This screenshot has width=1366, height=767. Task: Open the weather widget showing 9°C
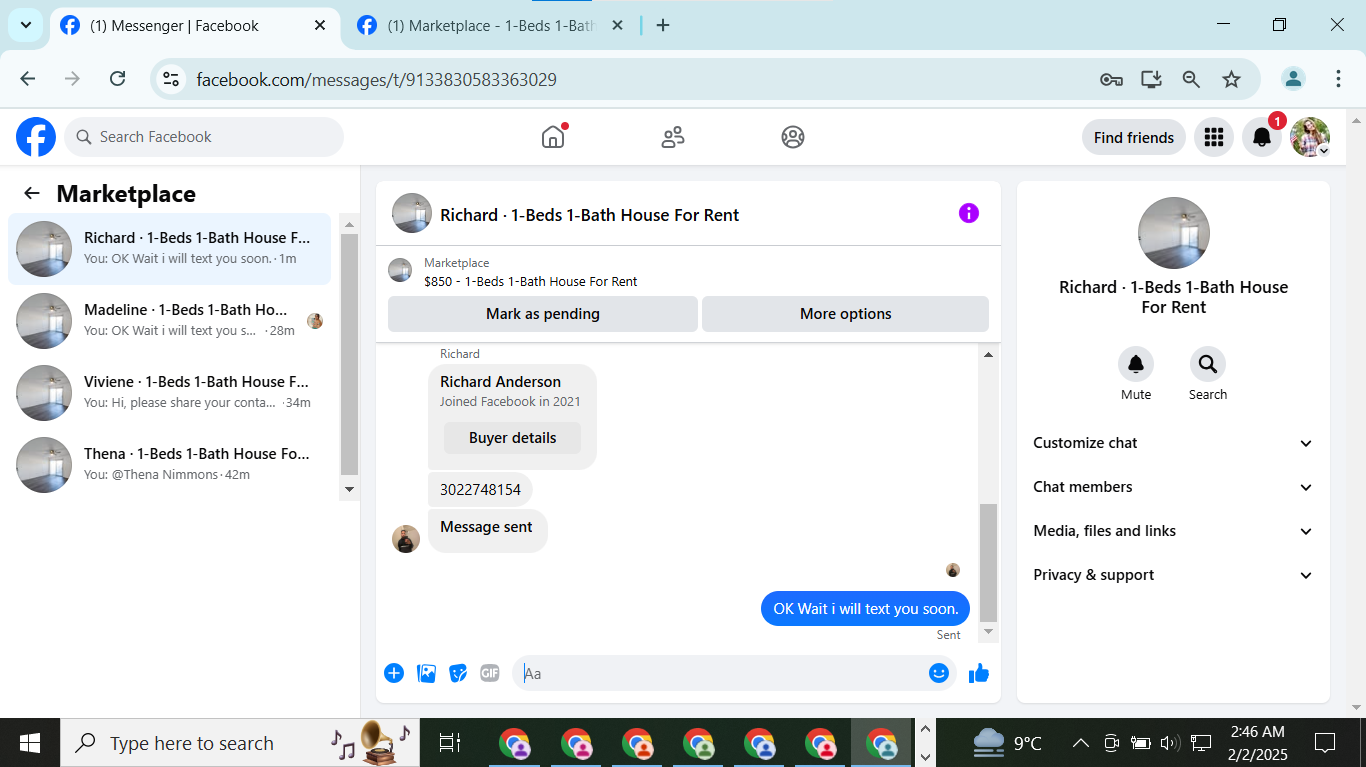(x=1008, y=743)
